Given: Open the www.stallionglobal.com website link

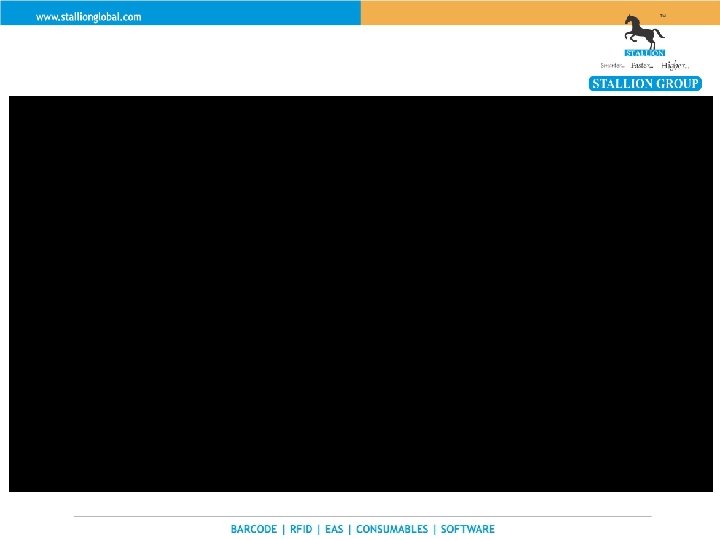Looking at the screenshot, I should (x=89, y=17).
